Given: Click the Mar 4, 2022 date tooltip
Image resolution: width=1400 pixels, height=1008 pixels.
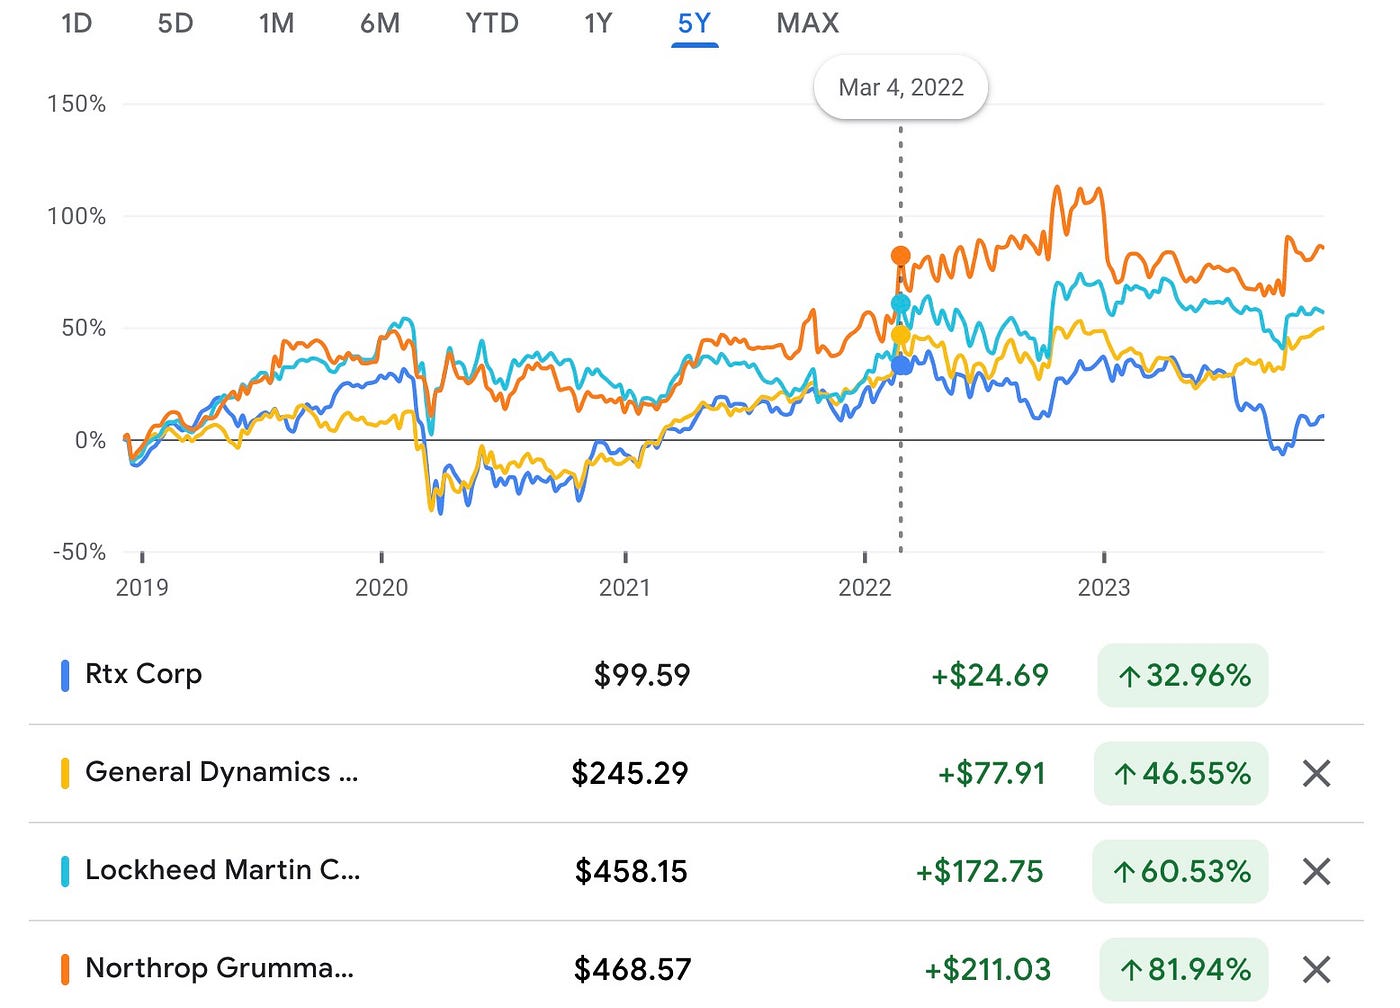Looking at the screenshot, I should [x=901, y=88].
